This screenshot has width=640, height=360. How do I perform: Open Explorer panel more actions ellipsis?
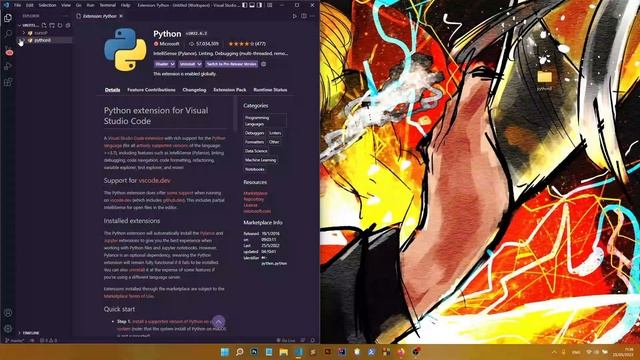click(66, 16)
